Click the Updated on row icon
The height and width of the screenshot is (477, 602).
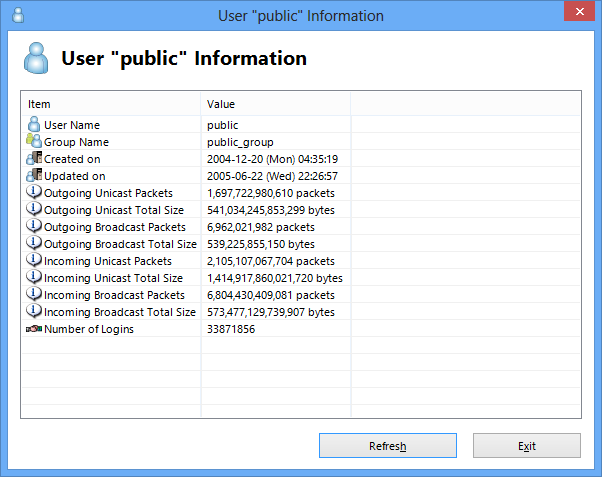coord(34,175)
